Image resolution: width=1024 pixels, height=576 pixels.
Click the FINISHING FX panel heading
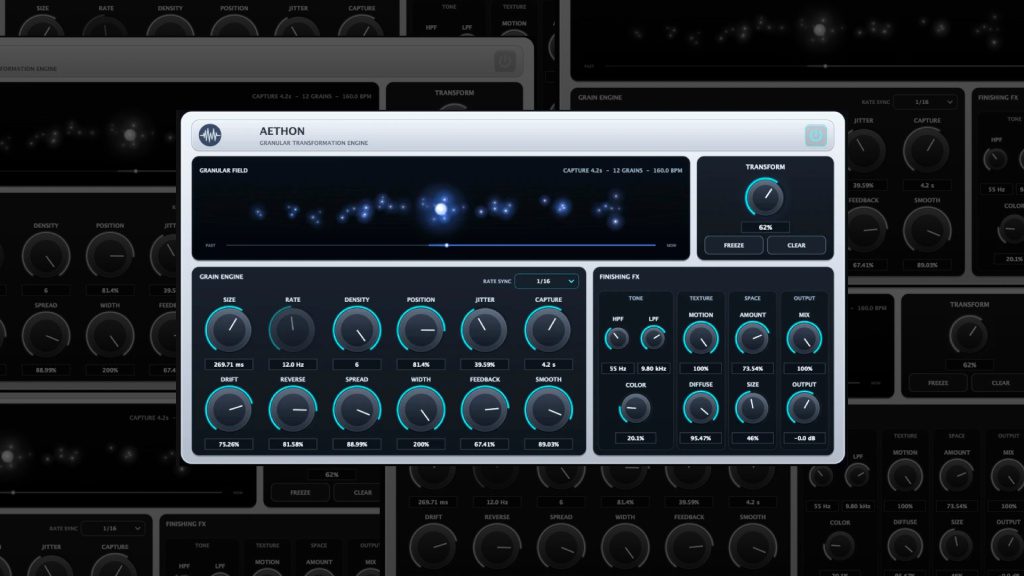pyautogui.click(x=619, y=277)
